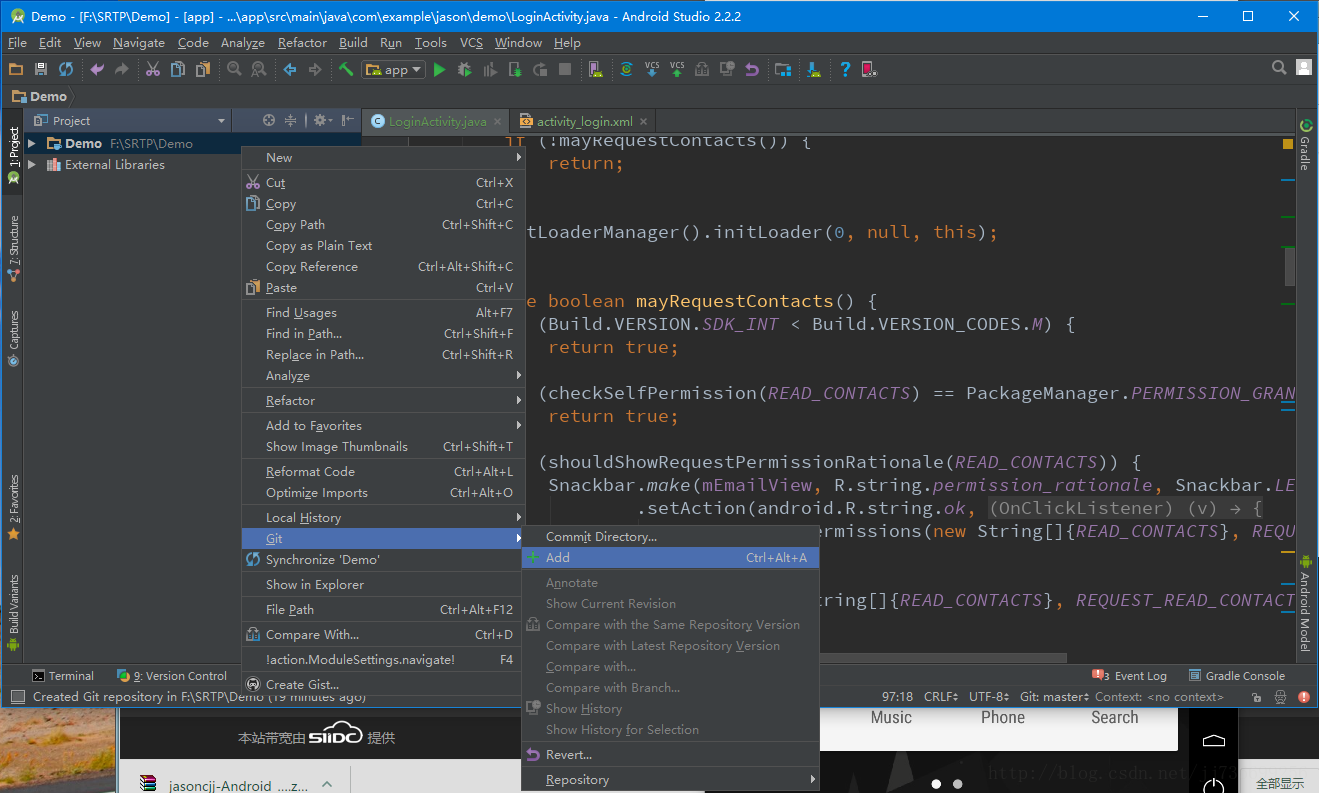Run the app with the green play icon
This screenshot has height=793, width=1319.
click(x=440, y=69)
